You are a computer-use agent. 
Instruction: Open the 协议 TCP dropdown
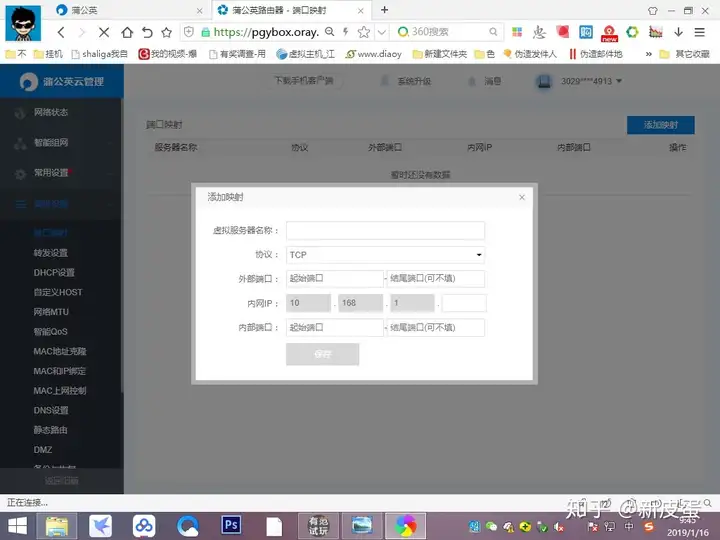385,255
